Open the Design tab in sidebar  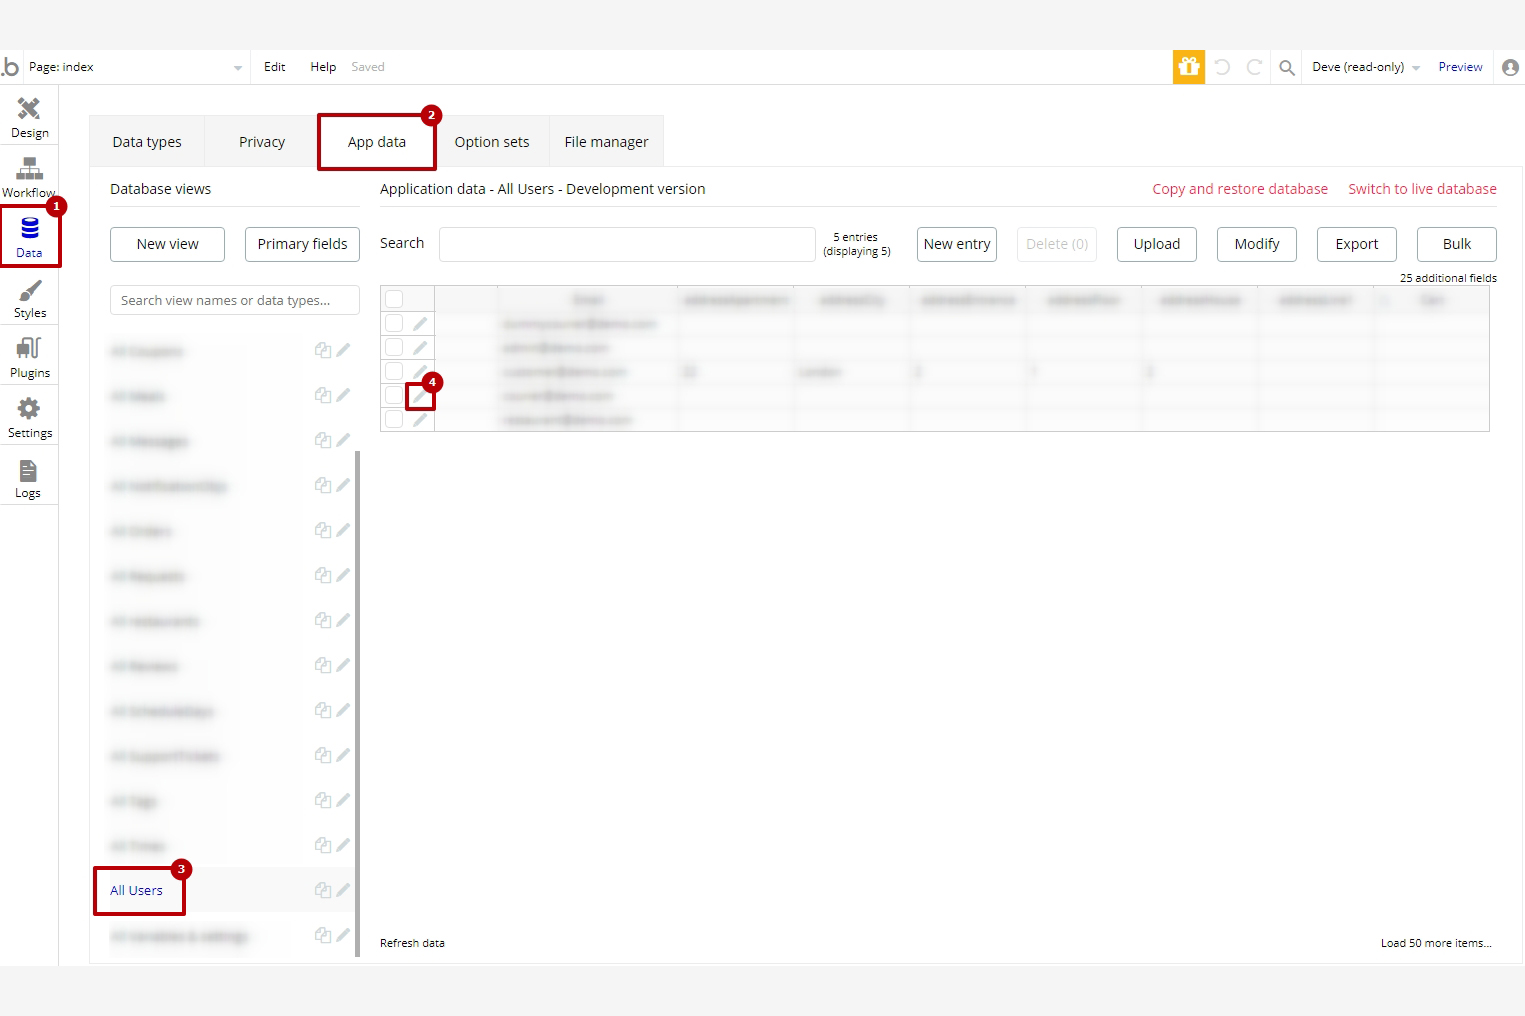pyautogui.click(x=29, y=117)
